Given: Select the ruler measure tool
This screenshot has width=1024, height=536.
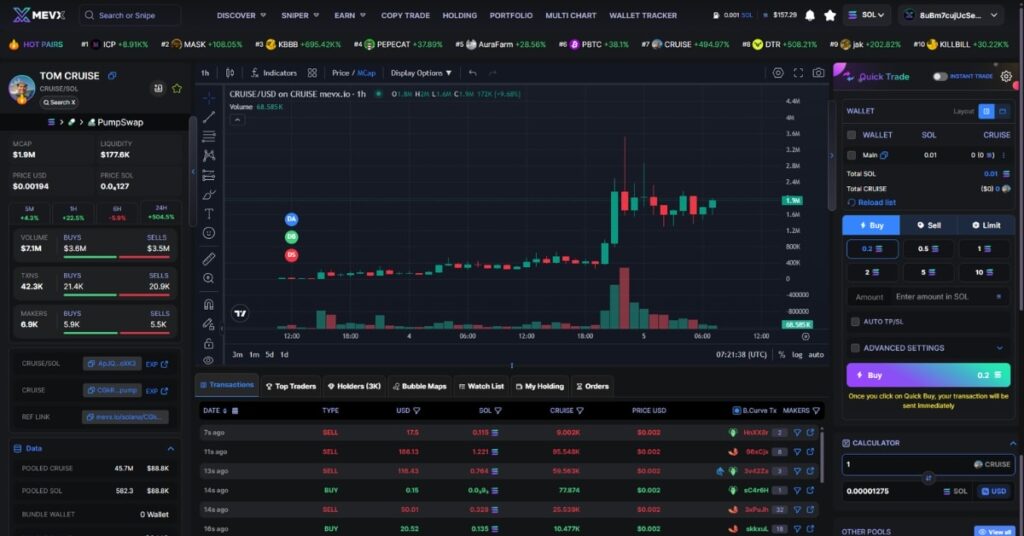Looking at the screenshot, I should coord(208,259).
